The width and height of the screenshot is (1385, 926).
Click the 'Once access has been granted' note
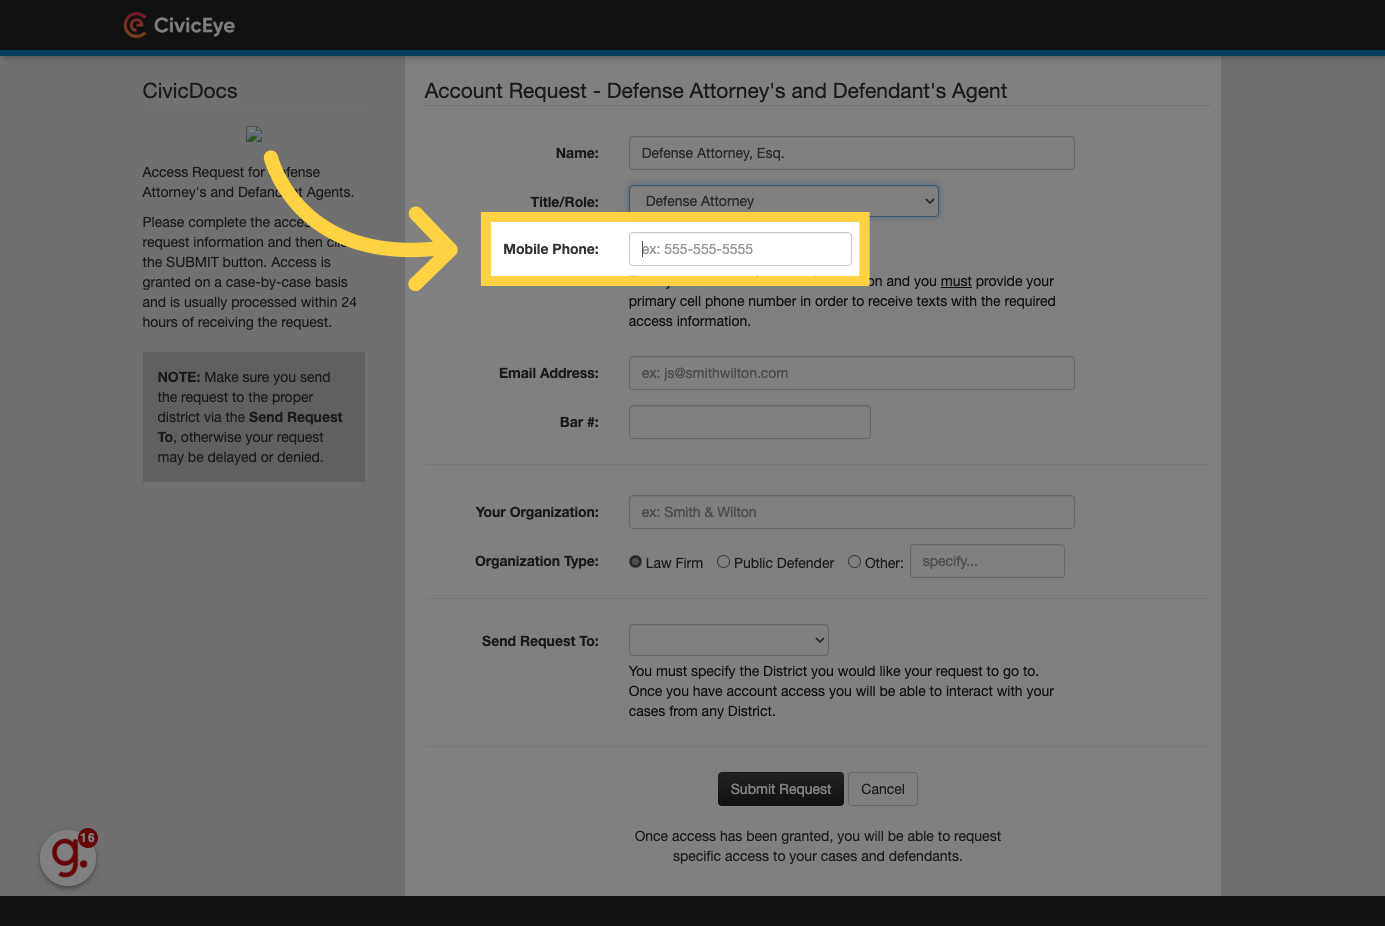point(818,846)
